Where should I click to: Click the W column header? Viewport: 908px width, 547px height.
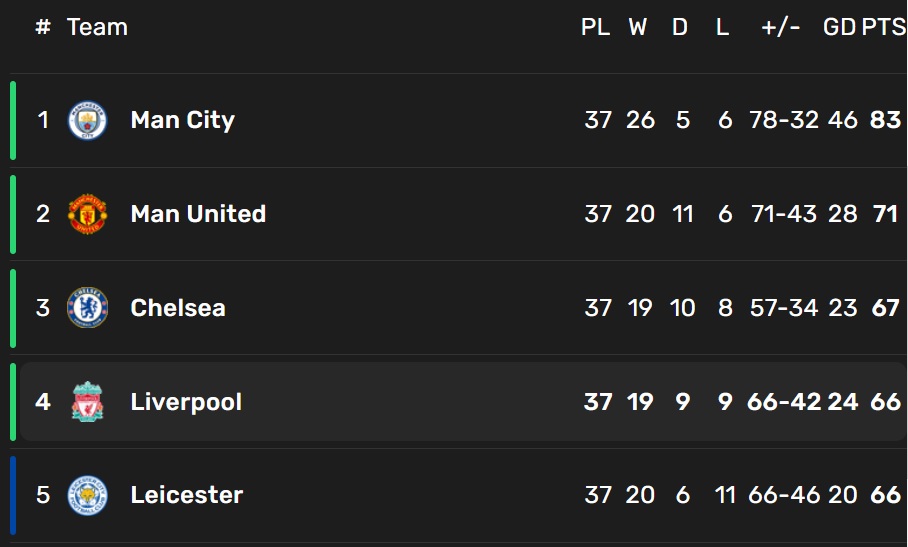point(638,28)
